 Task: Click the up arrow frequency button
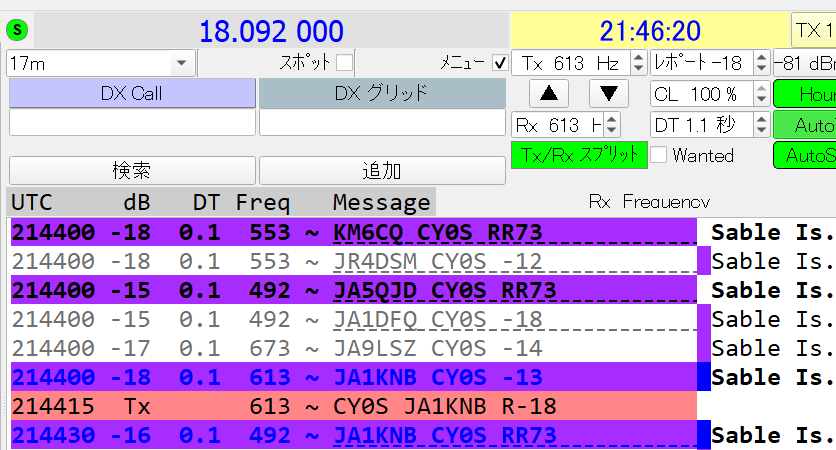[x=549, y=93]
